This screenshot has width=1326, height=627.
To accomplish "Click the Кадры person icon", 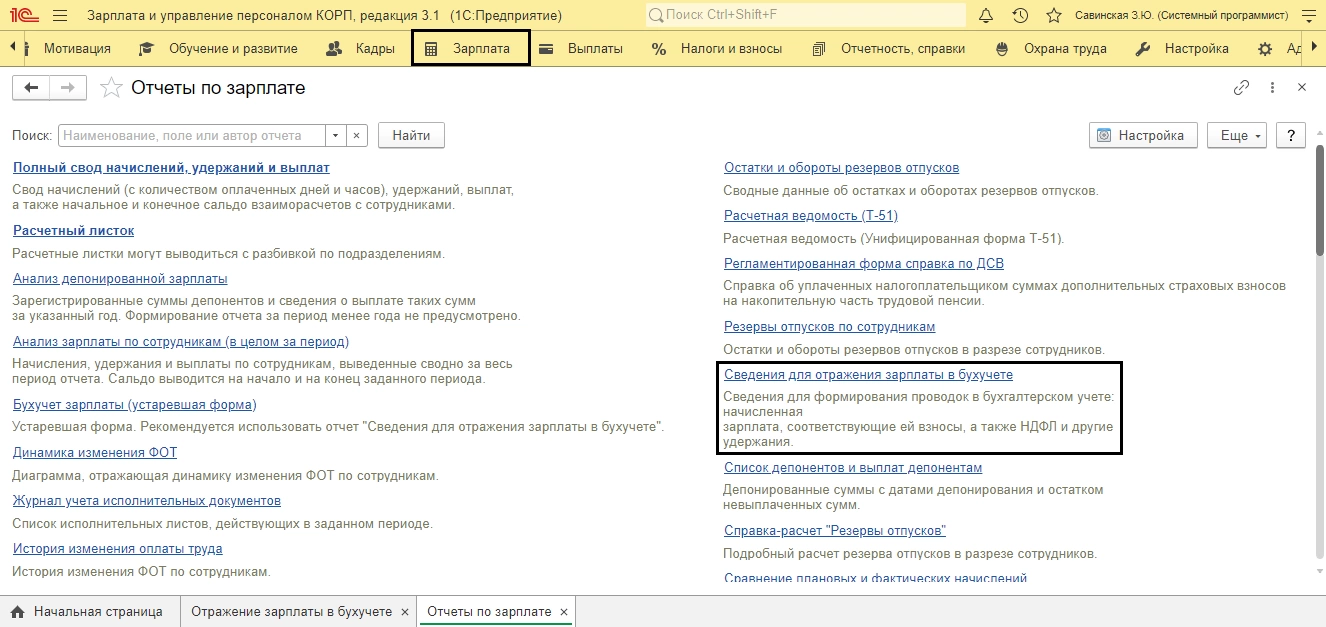I will [x=335, y=48].
